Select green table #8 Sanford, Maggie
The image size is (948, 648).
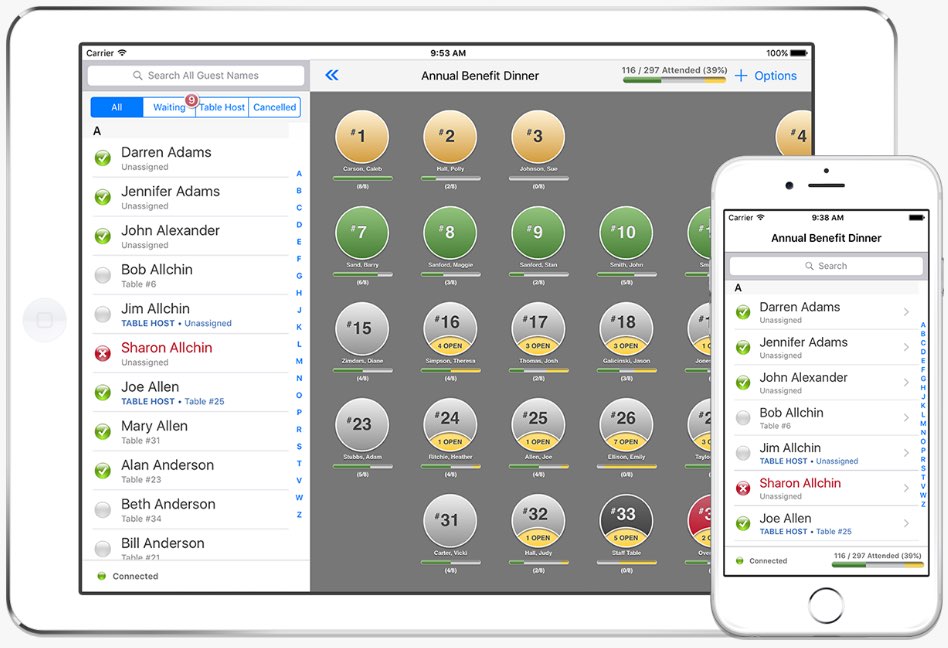(450, 233)
